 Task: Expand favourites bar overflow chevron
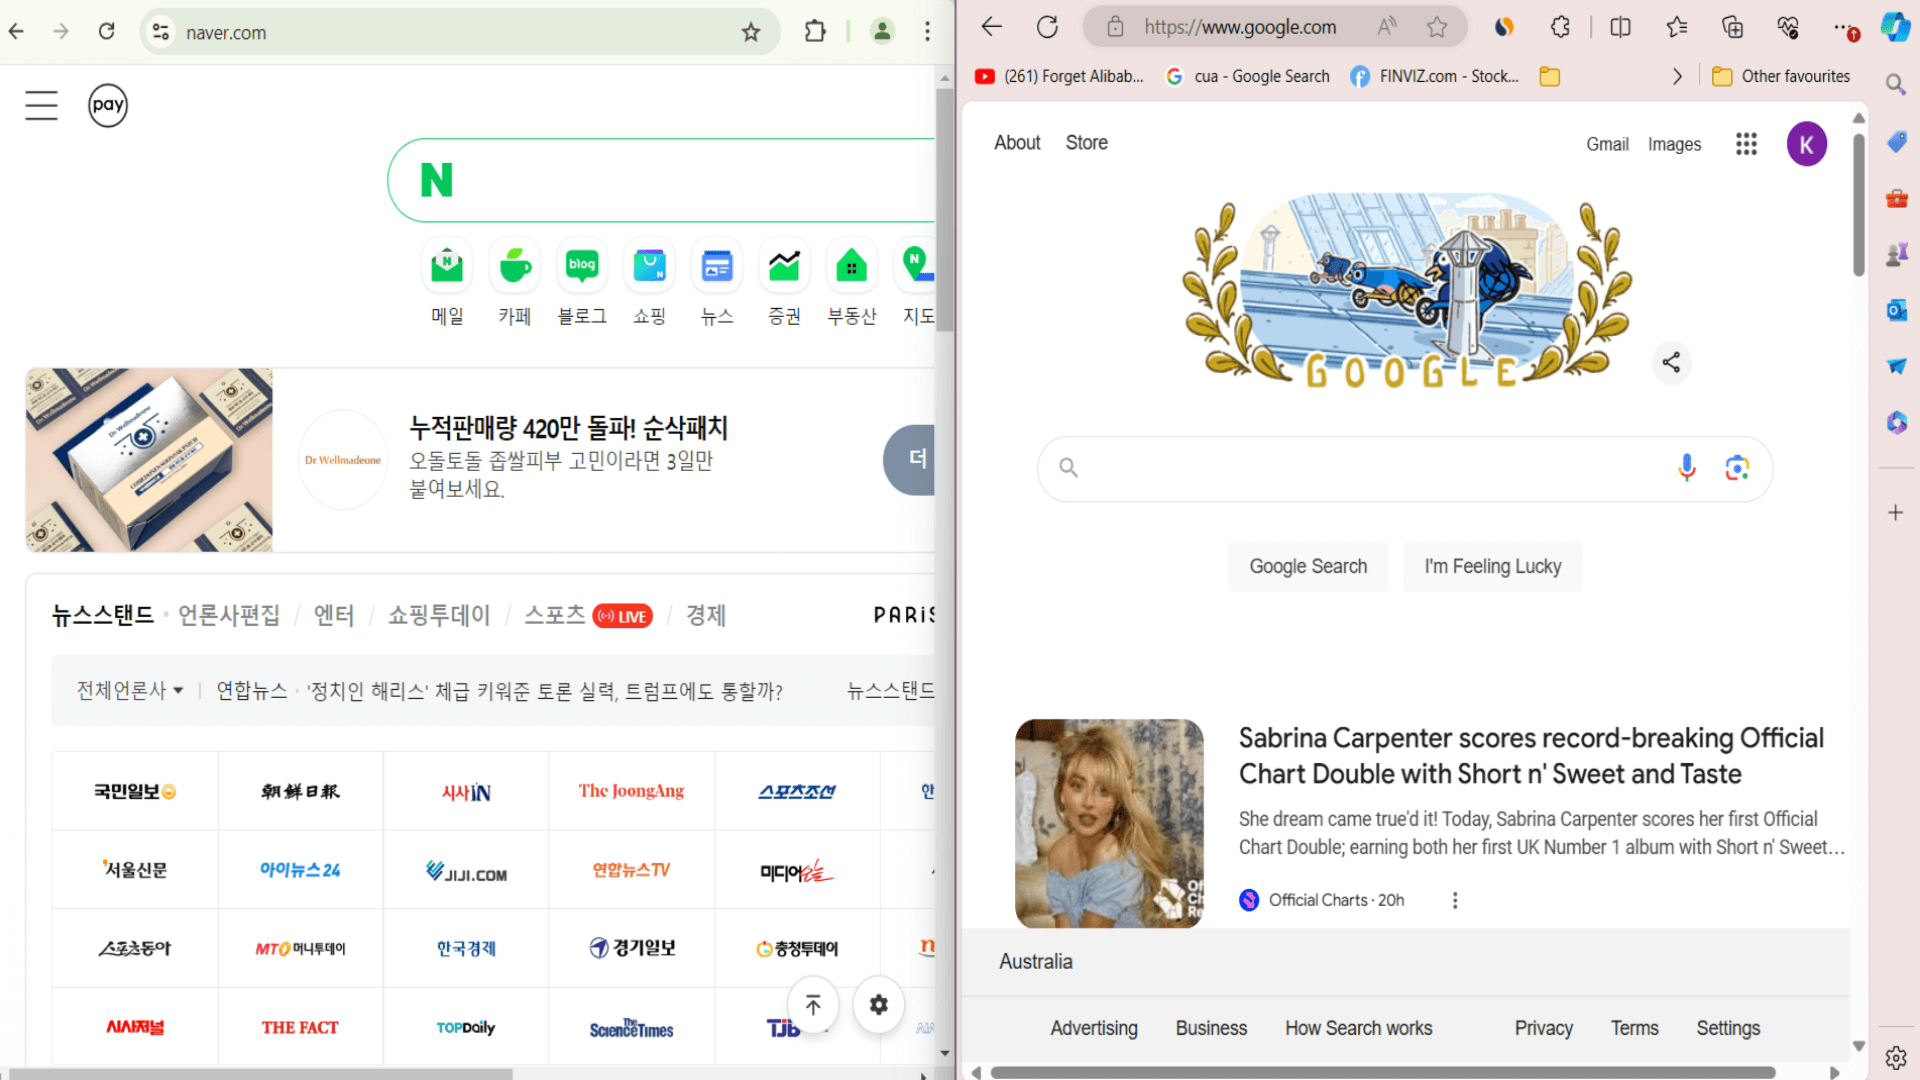[x=1677, y=76]
